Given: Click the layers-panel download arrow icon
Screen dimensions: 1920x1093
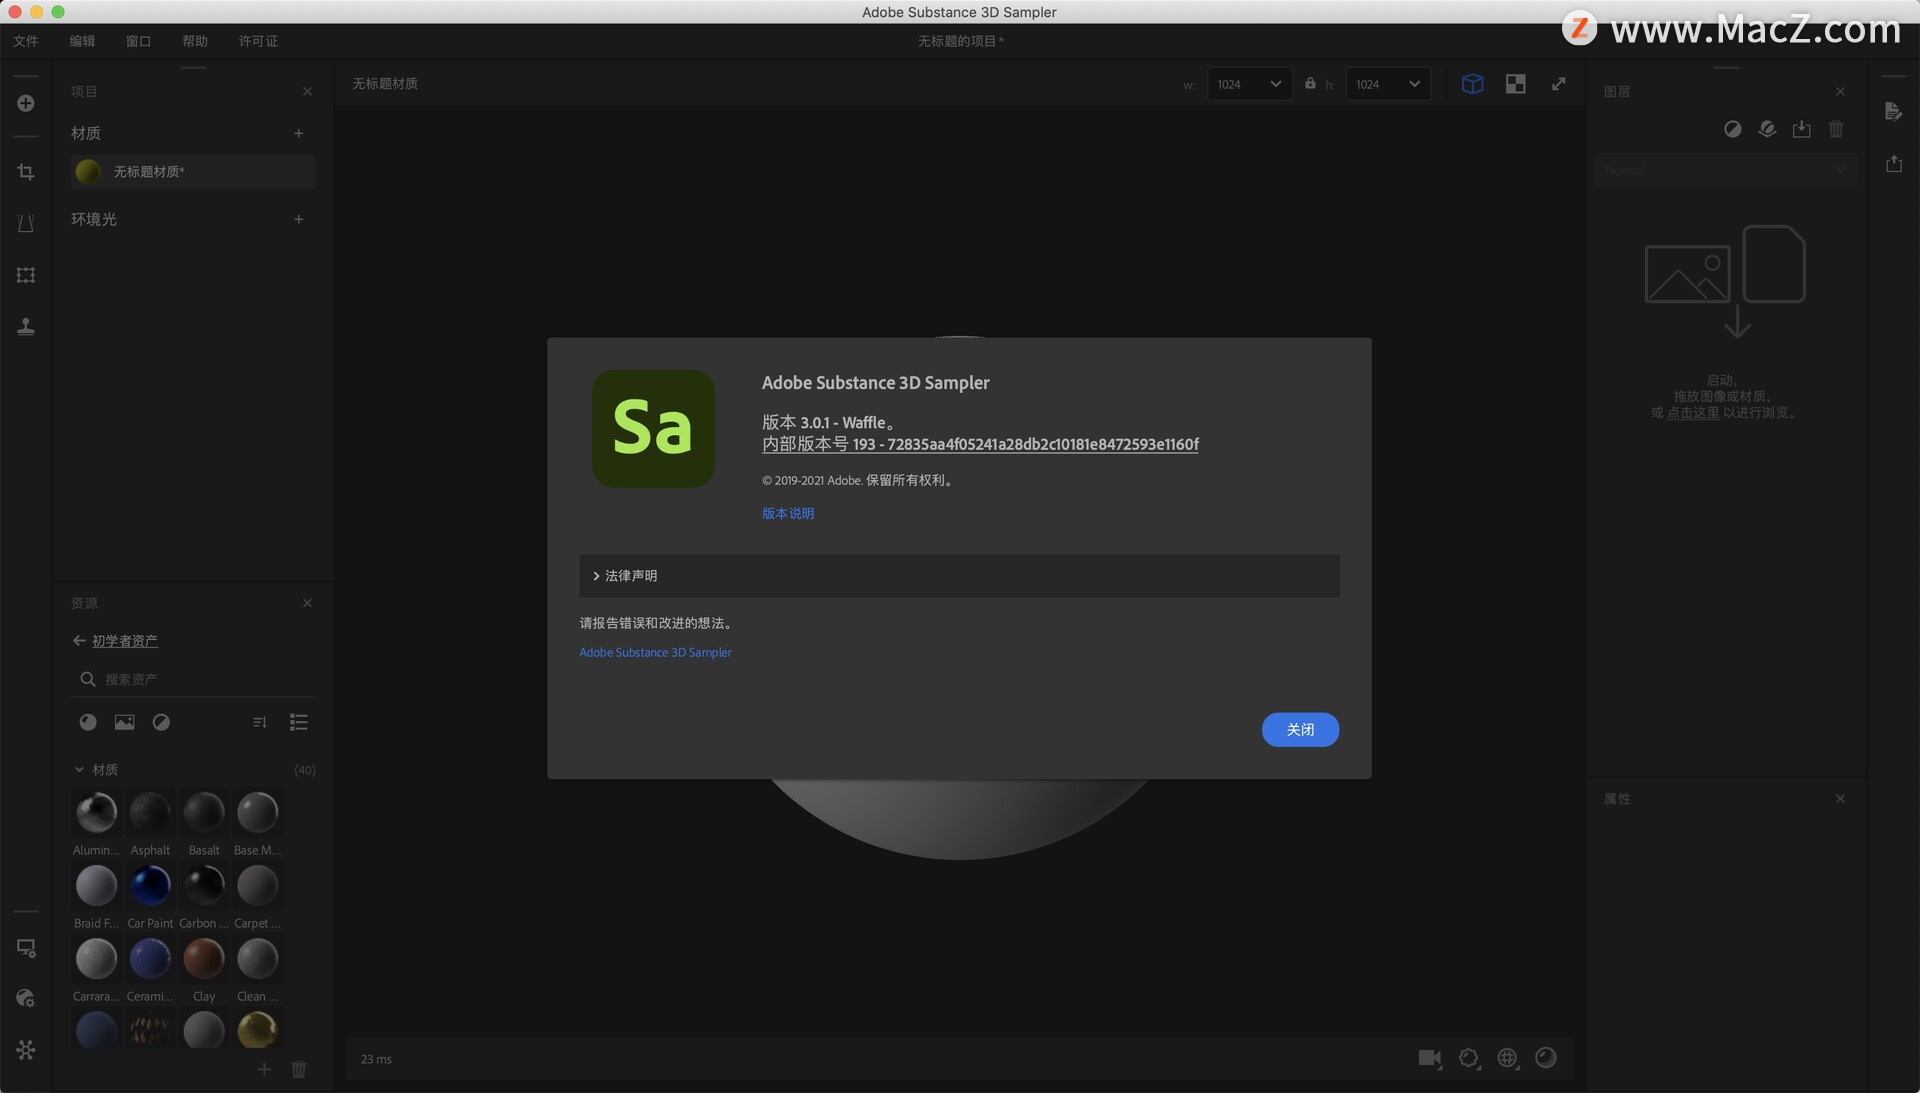Looking at the screenshot, I should coord(1801,129).
